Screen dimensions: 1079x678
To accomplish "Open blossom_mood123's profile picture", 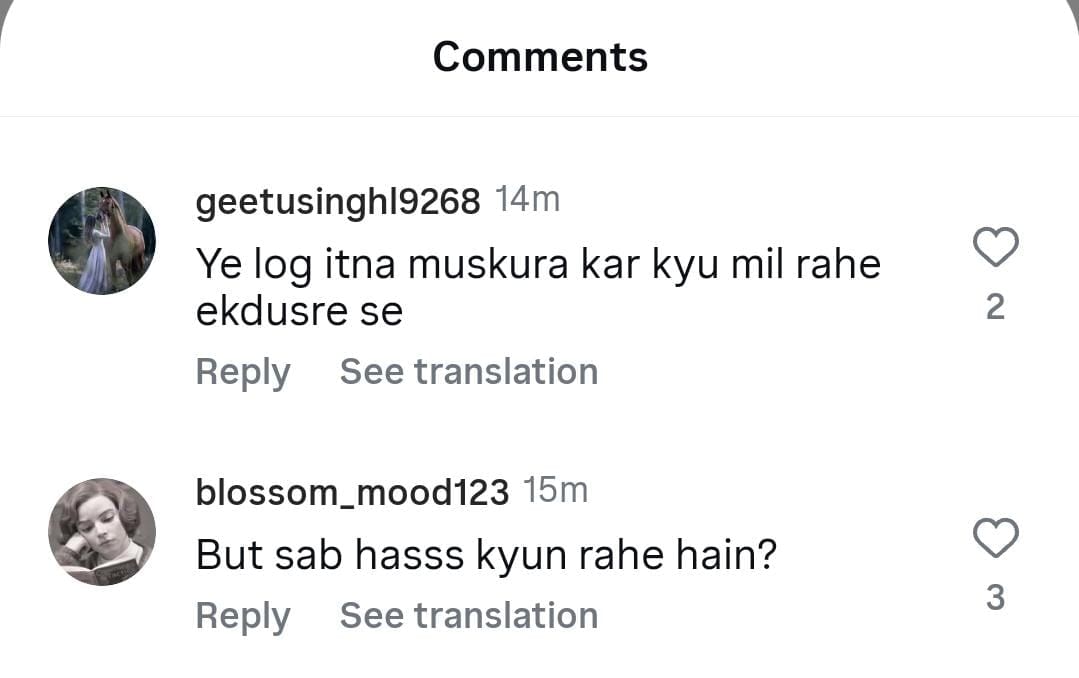I will [x=102, y=531].
